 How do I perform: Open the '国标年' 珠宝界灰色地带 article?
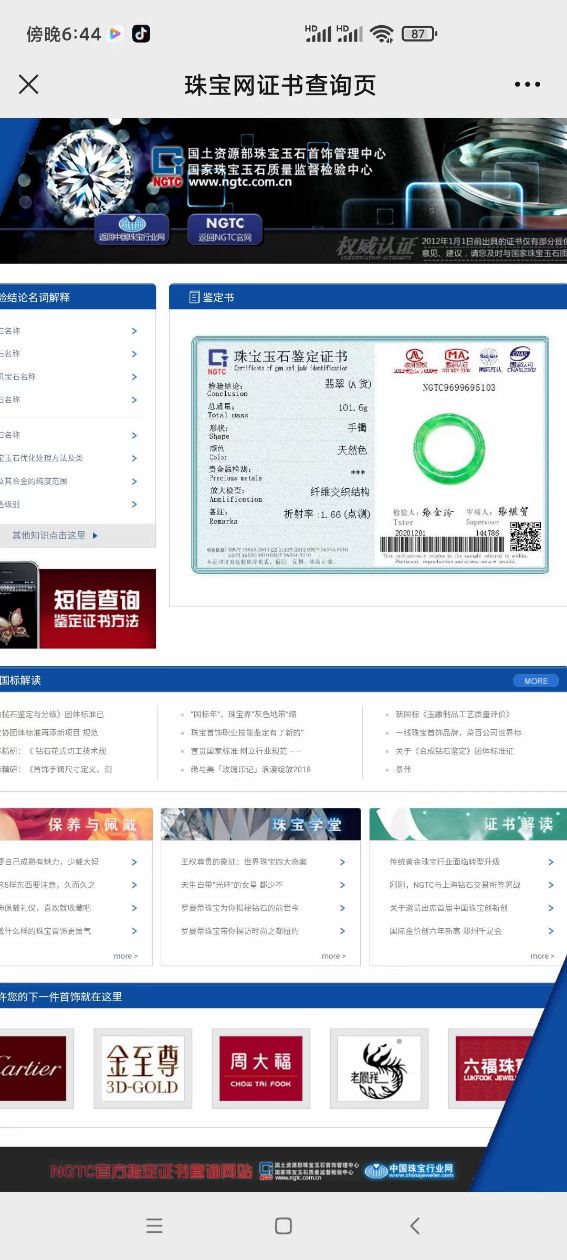point(244,714)
